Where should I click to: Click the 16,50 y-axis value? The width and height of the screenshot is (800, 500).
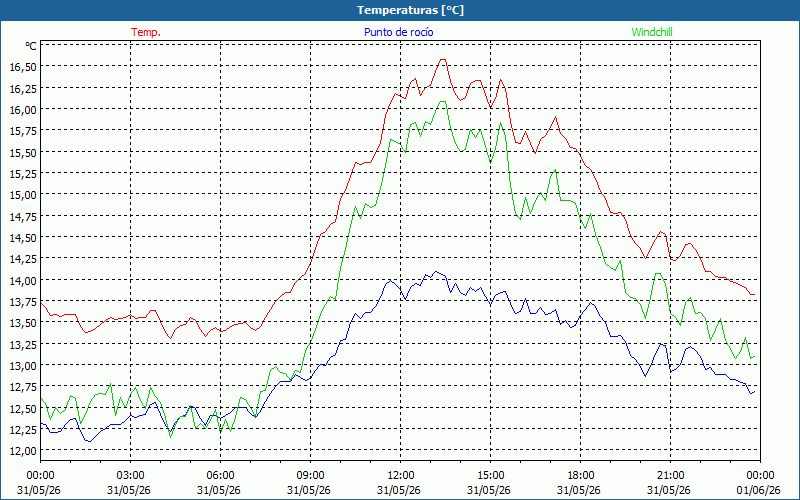tap(23, 67)
